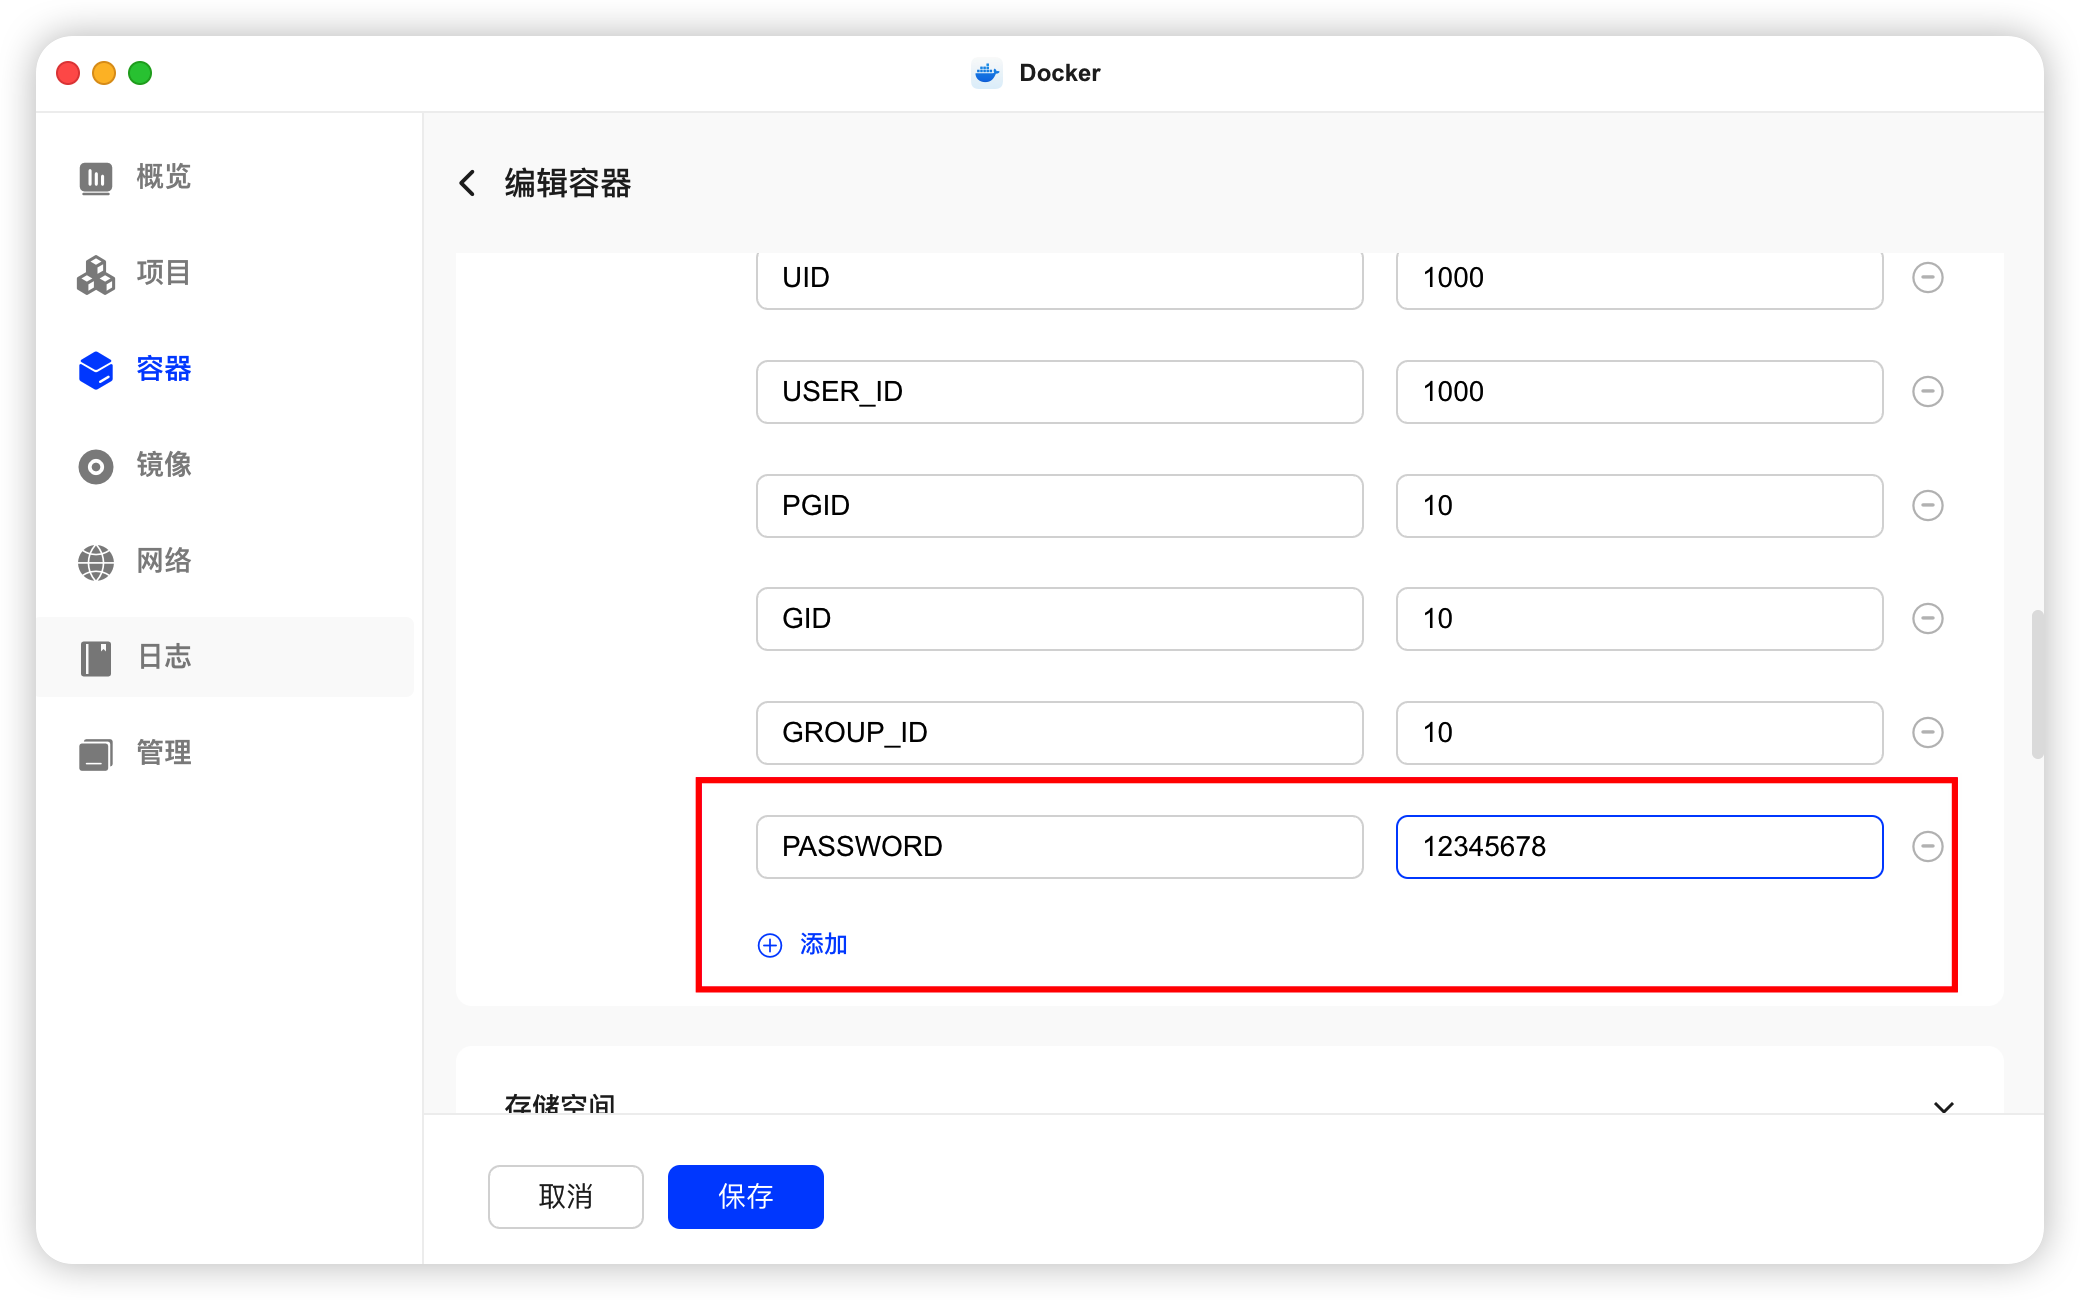The height and width of the screenshot is (1300, 2080).
Task: Remove the UID variable row
Action: point(1927,278)
